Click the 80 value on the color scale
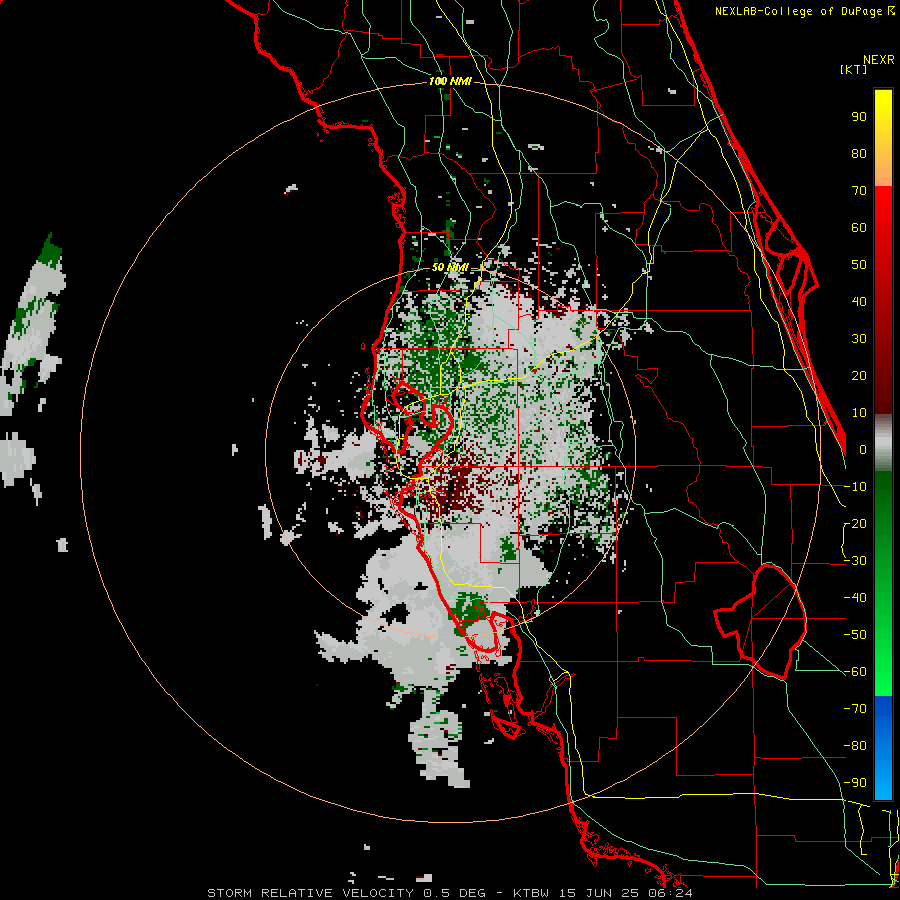This screenshot has height=900, width=900. [x=859, y=153]
